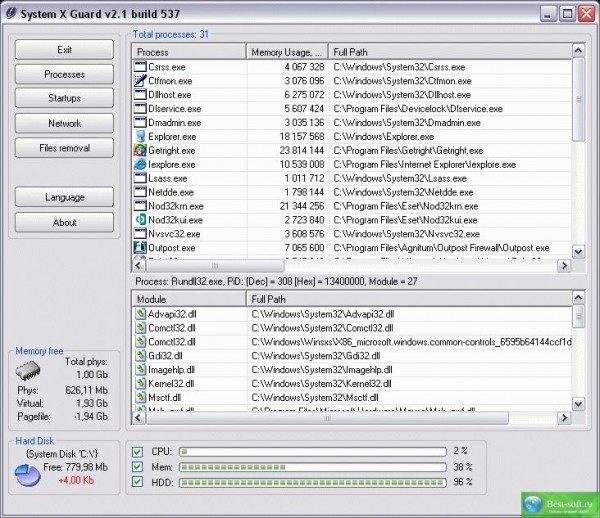The image size is (600, 518).
Task: Click the Kernel32.dll module icon
Action: [x=140, y=383]
